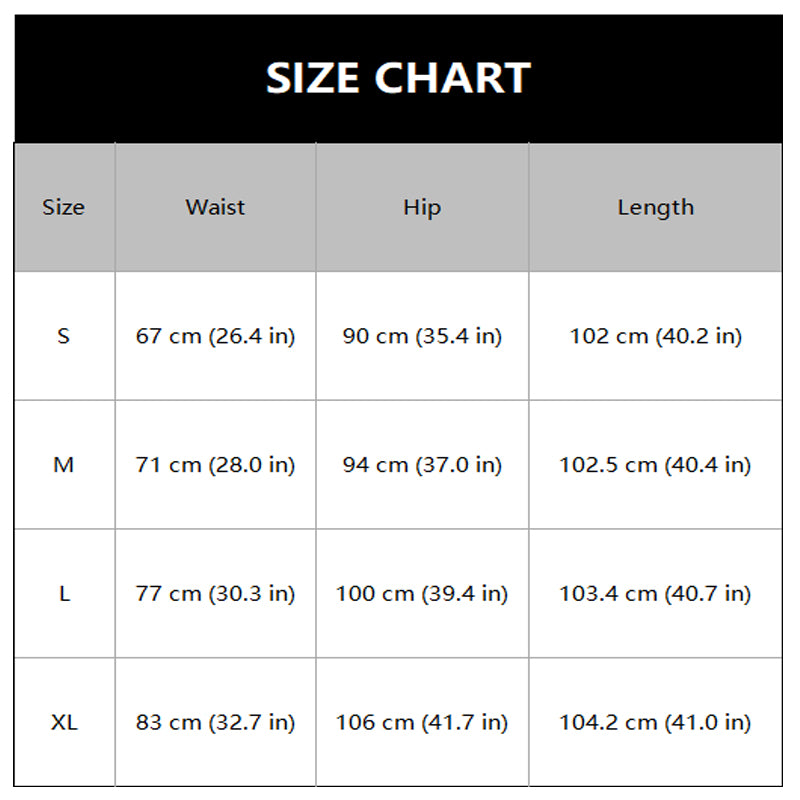Screen dimensions: 800x800
Task: Click the 71 cm waist value
Action: [x=215, y=465]
